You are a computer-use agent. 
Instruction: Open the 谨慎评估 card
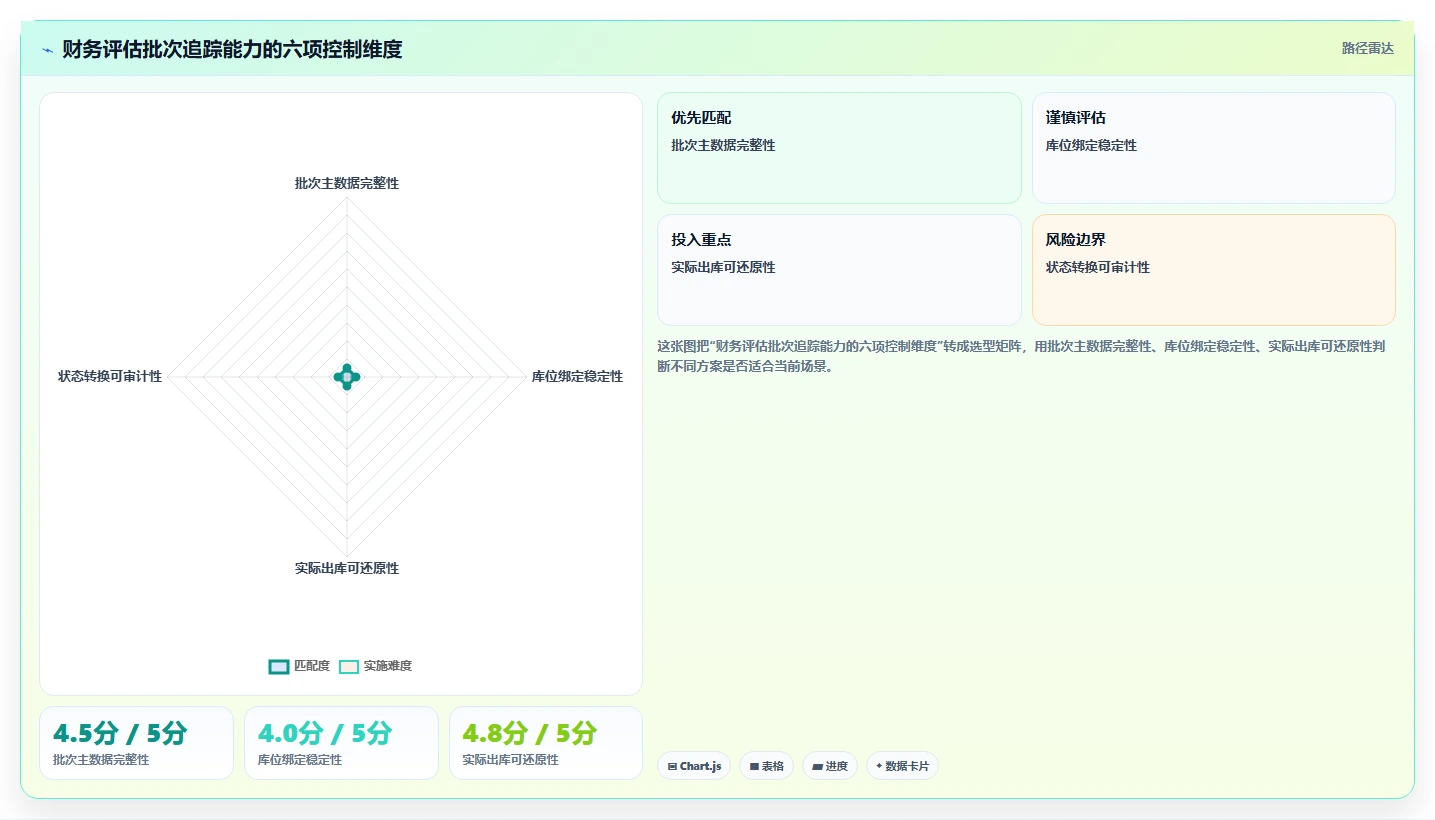(1213, 148)
